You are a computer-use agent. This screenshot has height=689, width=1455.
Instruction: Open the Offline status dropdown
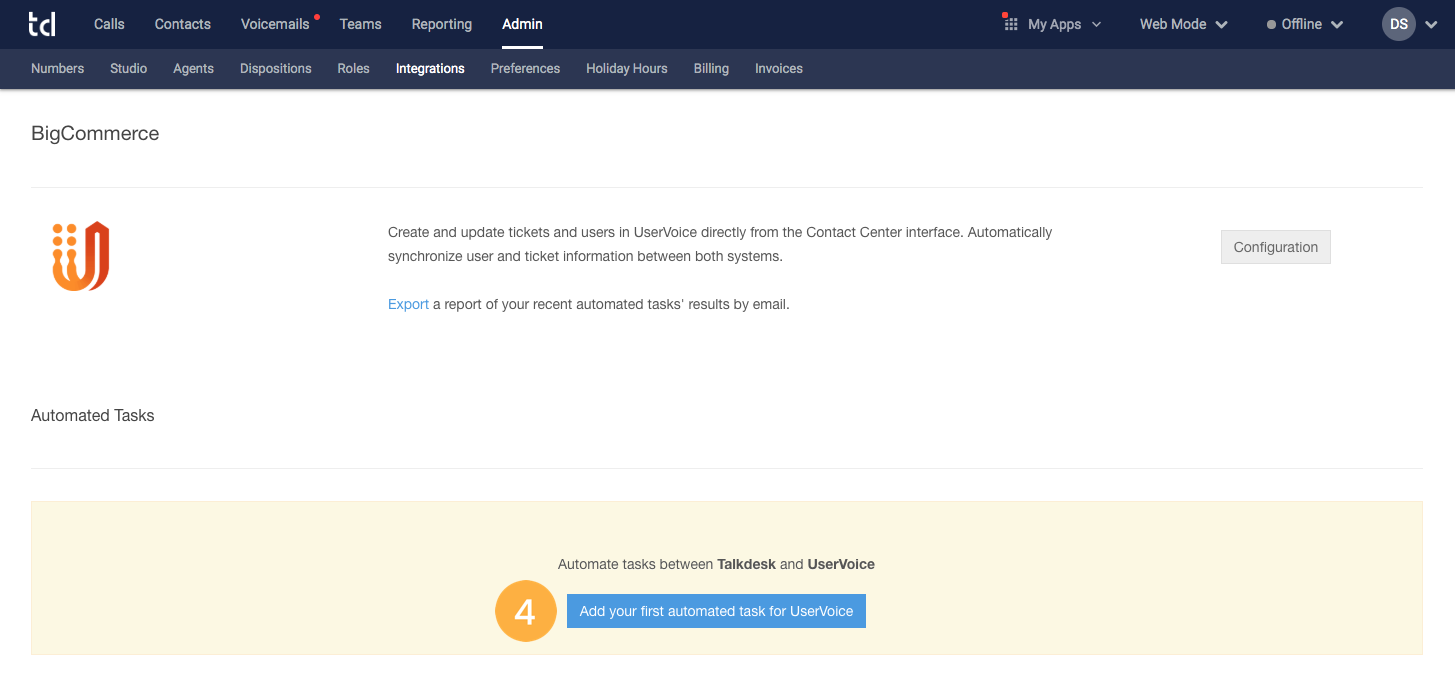1305,24
